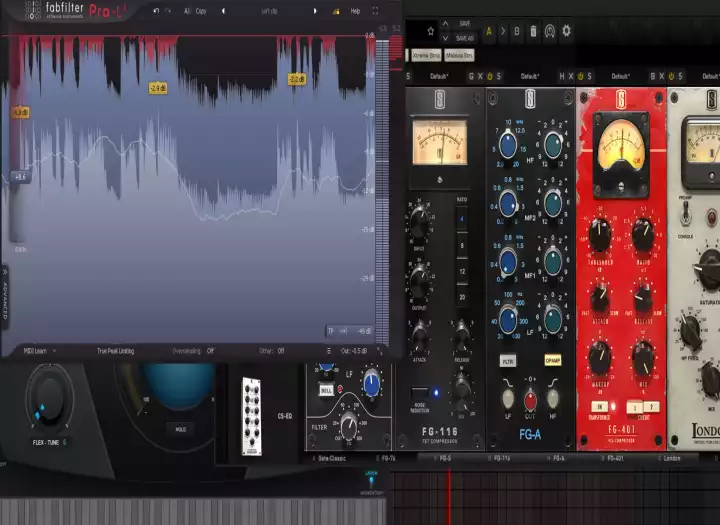Remove module H with its X icon
Viewport: 720px width, 525px height.
[x=571, y=76]
